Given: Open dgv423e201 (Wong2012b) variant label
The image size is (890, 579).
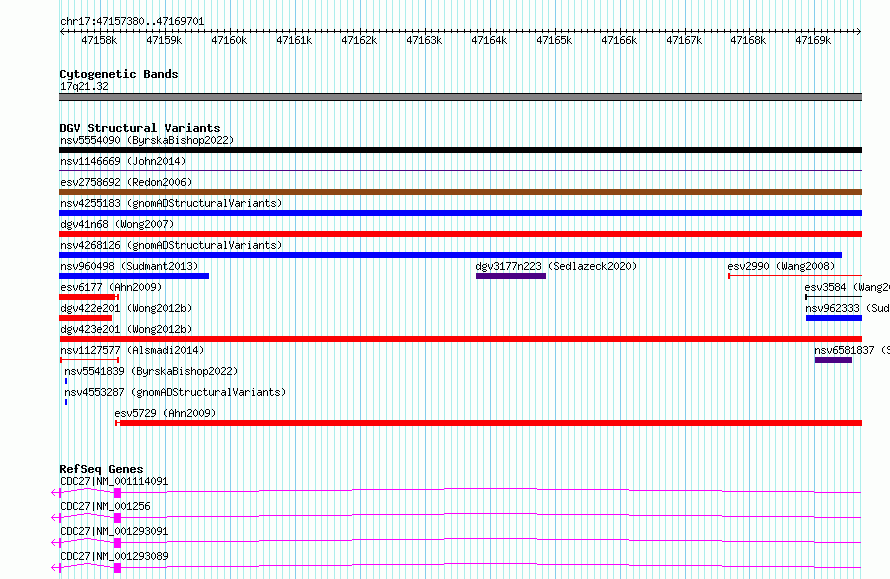Looking at the screenshot, I should pos(126,329).
